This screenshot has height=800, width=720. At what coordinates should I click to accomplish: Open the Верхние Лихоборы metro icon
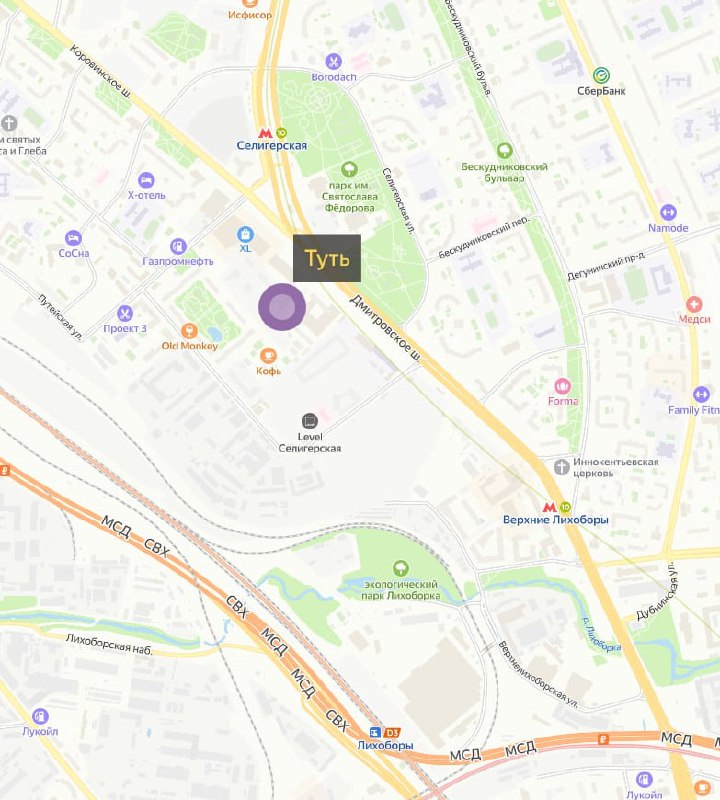549,508
